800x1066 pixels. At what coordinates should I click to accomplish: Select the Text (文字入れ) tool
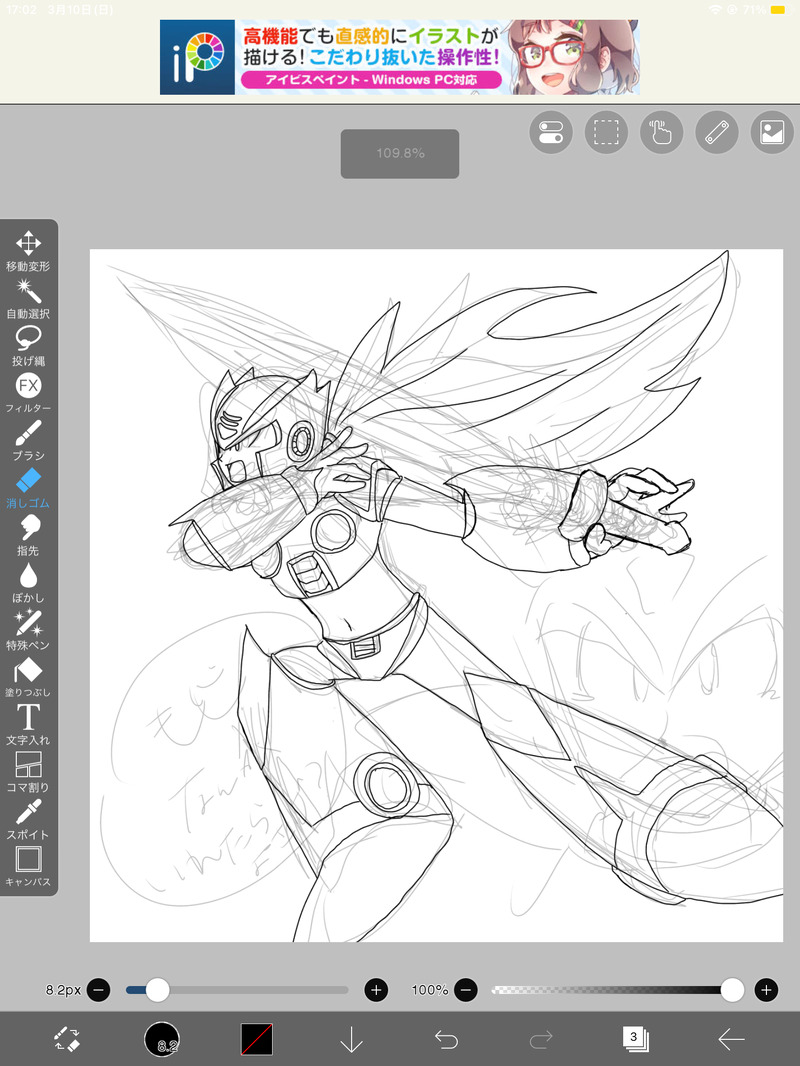click(x=28, y=725)
